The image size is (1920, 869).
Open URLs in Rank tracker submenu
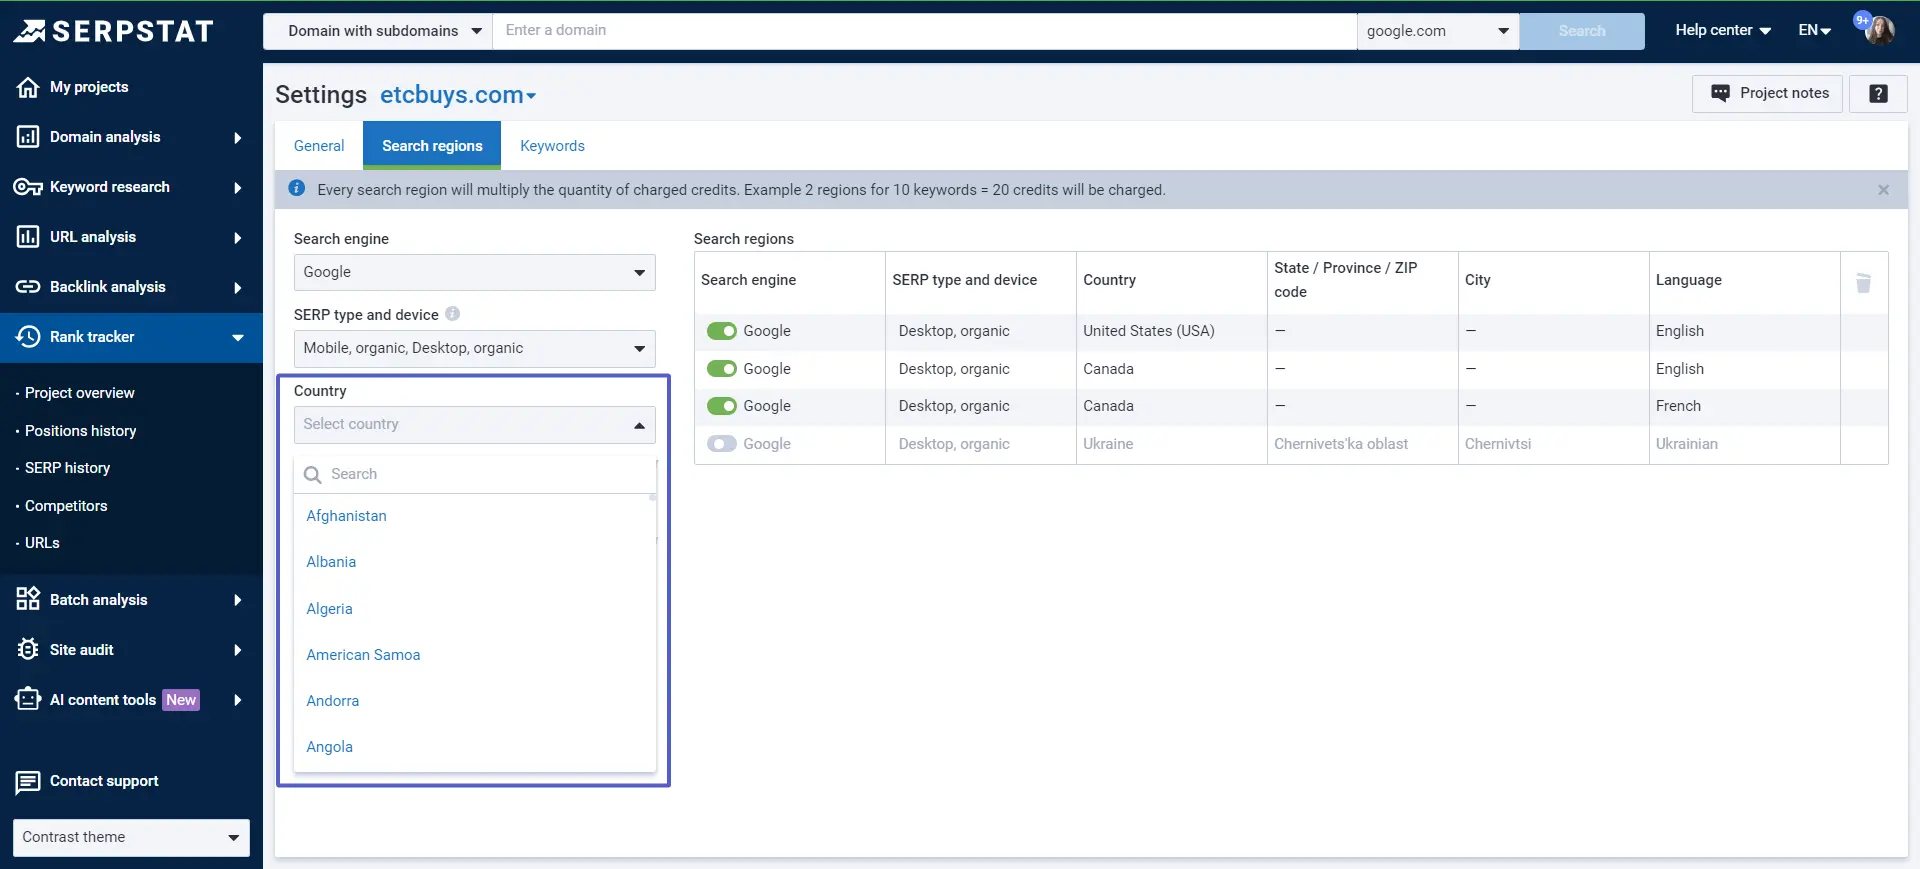pyautogui.click(x=42, y=543)
